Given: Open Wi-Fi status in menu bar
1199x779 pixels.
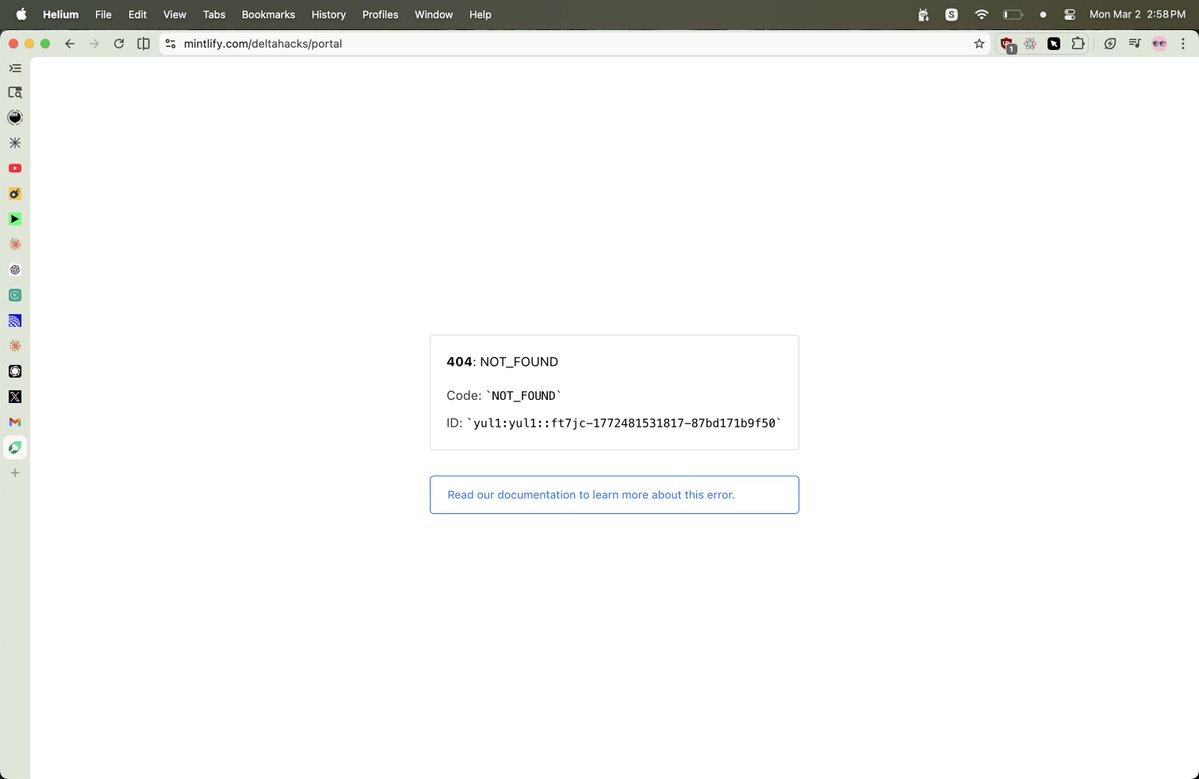Looking at the screenshot, I should coord(982,15).
